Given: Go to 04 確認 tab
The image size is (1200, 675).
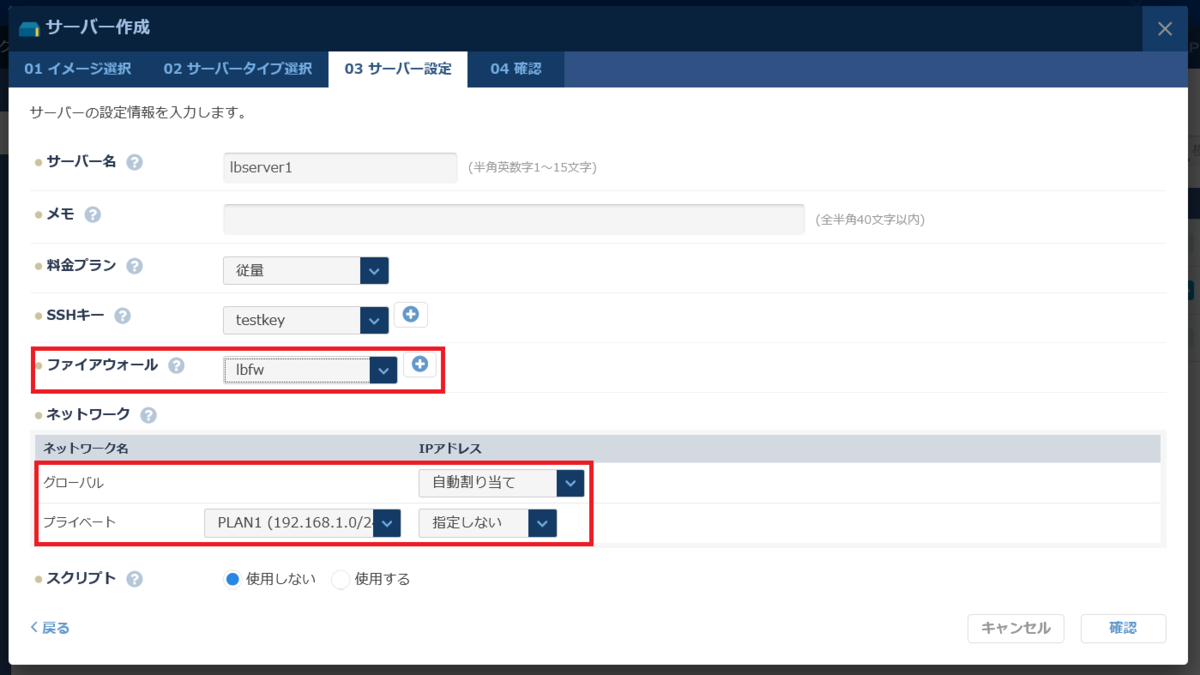Looking at the screenshot, I should tap(515, 69).
